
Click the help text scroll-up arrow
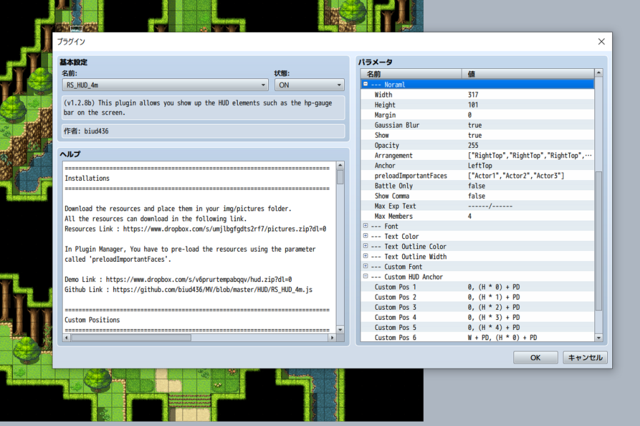point(340,166)
